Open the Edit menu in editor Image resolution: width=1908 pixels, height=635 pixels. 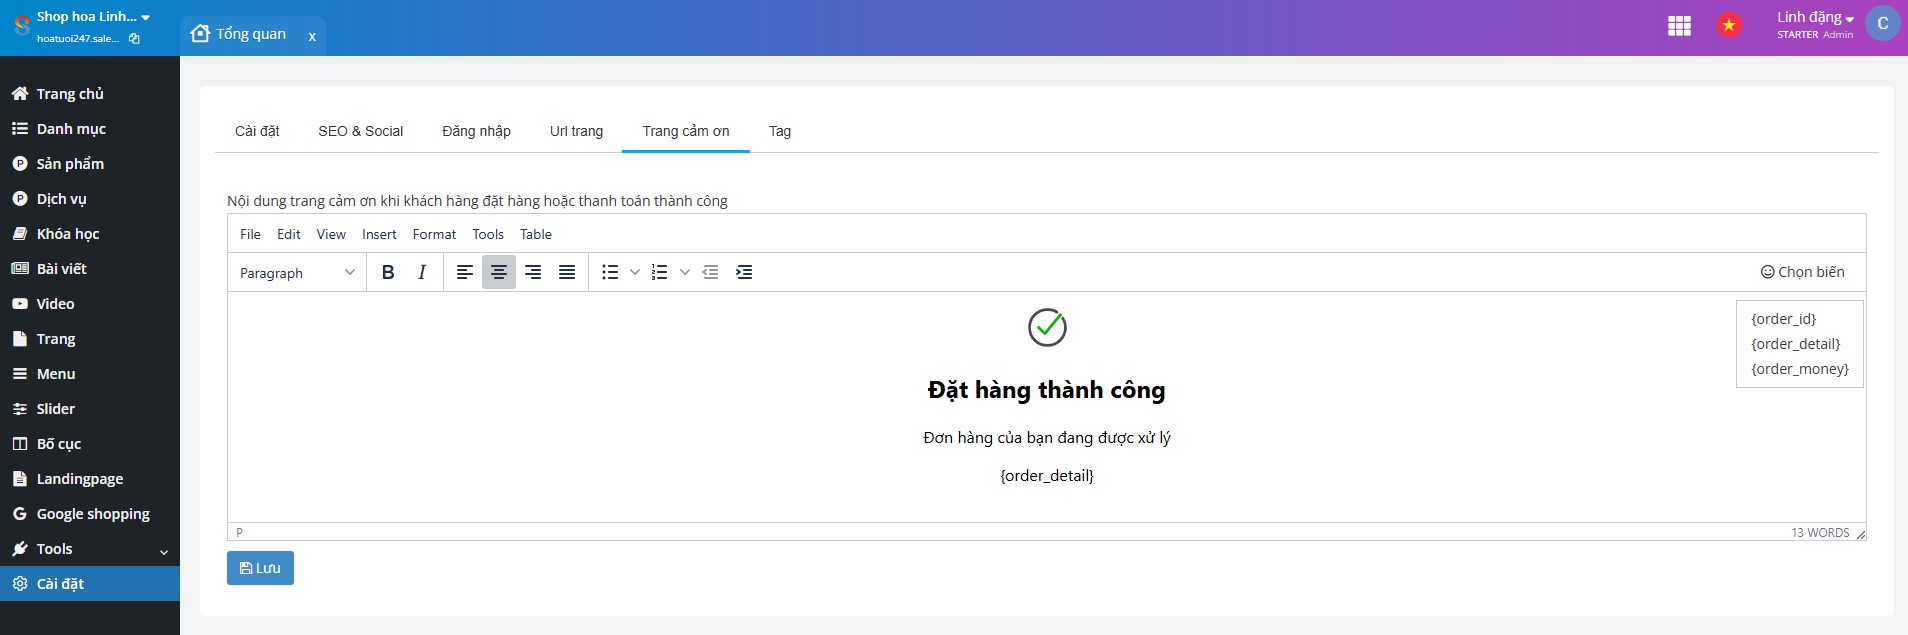[x=289, y=234]
